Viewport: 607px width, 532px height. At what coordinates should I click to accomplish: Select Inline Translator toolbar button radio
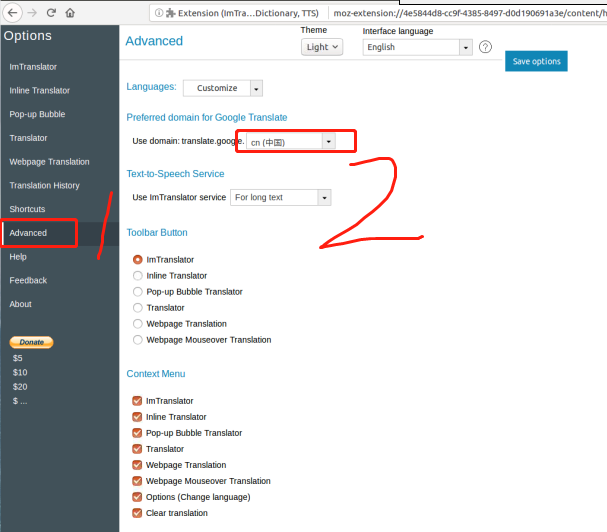click(x=137, y=276)
